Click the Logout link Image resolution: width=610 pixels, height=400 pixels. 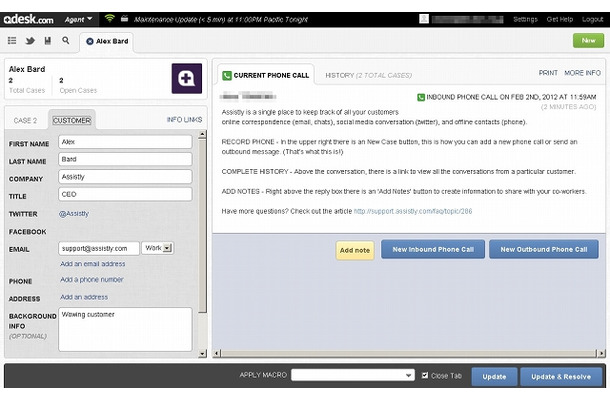pyautogui.click(x=592, y=19)
